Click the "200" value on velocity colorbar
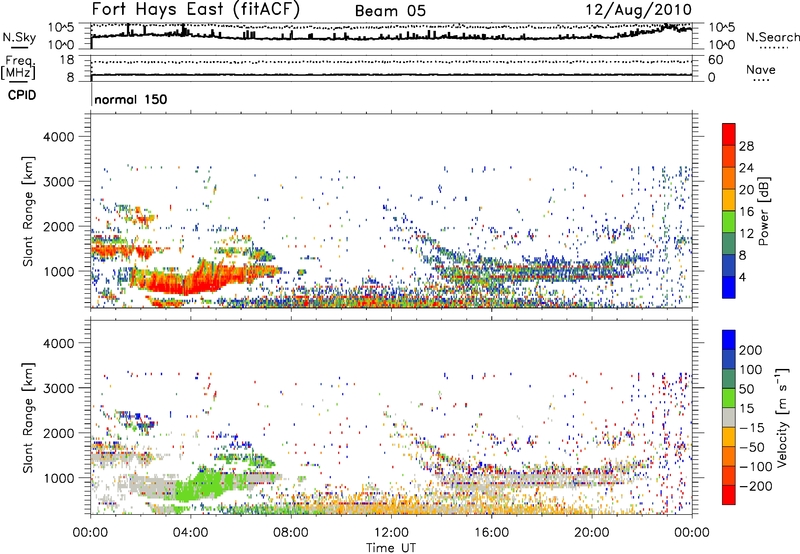 pyautogui.click(x=751, y=350)
